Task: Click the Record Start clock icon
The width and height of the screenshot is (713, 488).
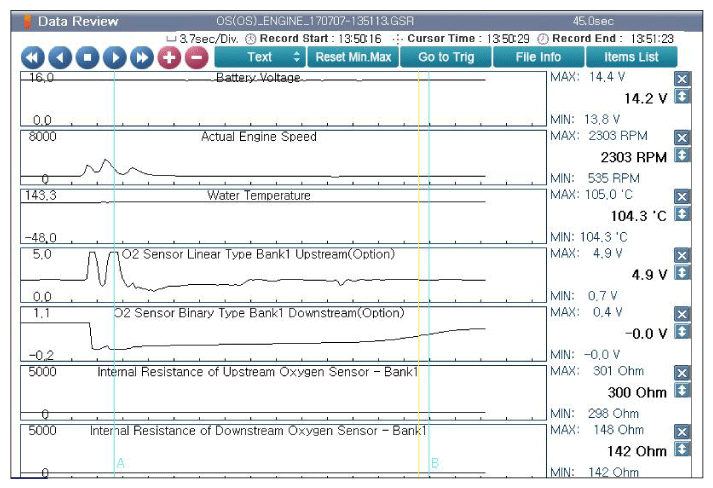Action: click(251, 39)
